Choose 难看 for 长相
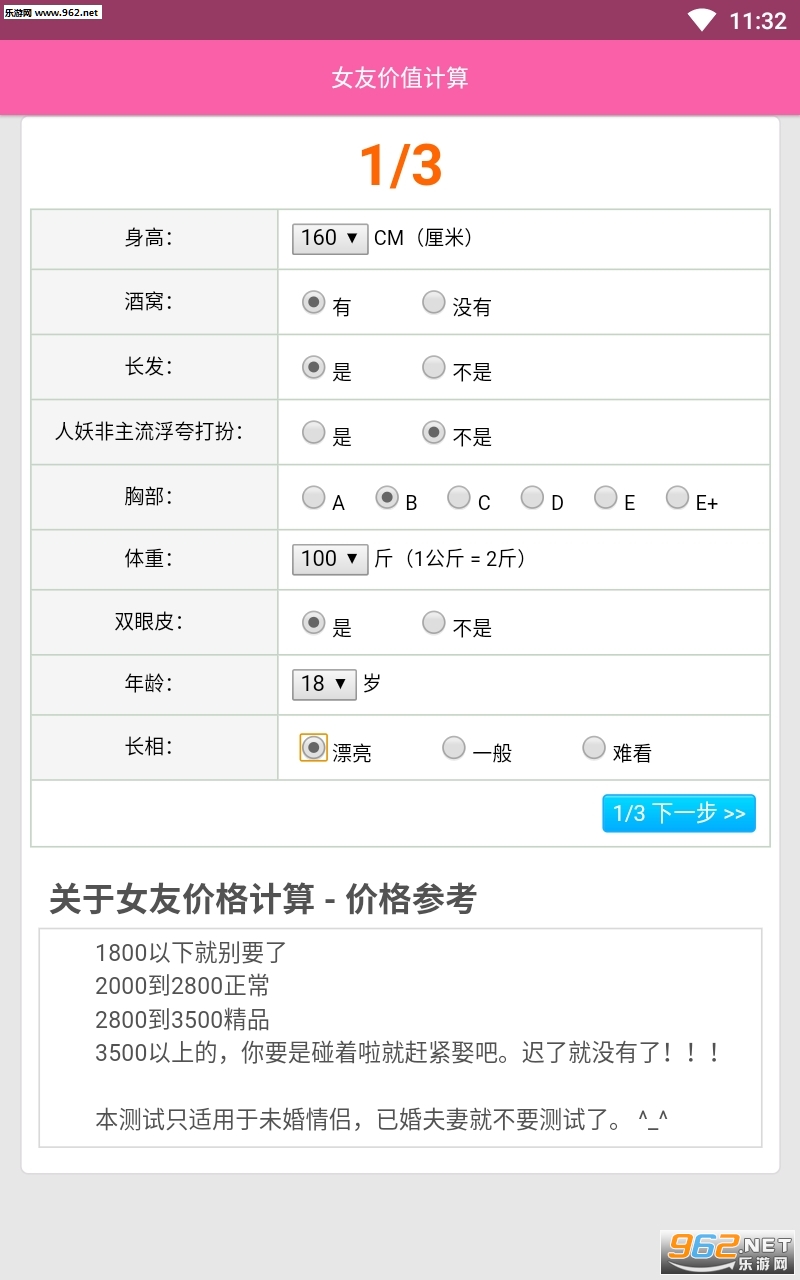The width and height of the screenshot is (800, 1280). coord(594,747)
